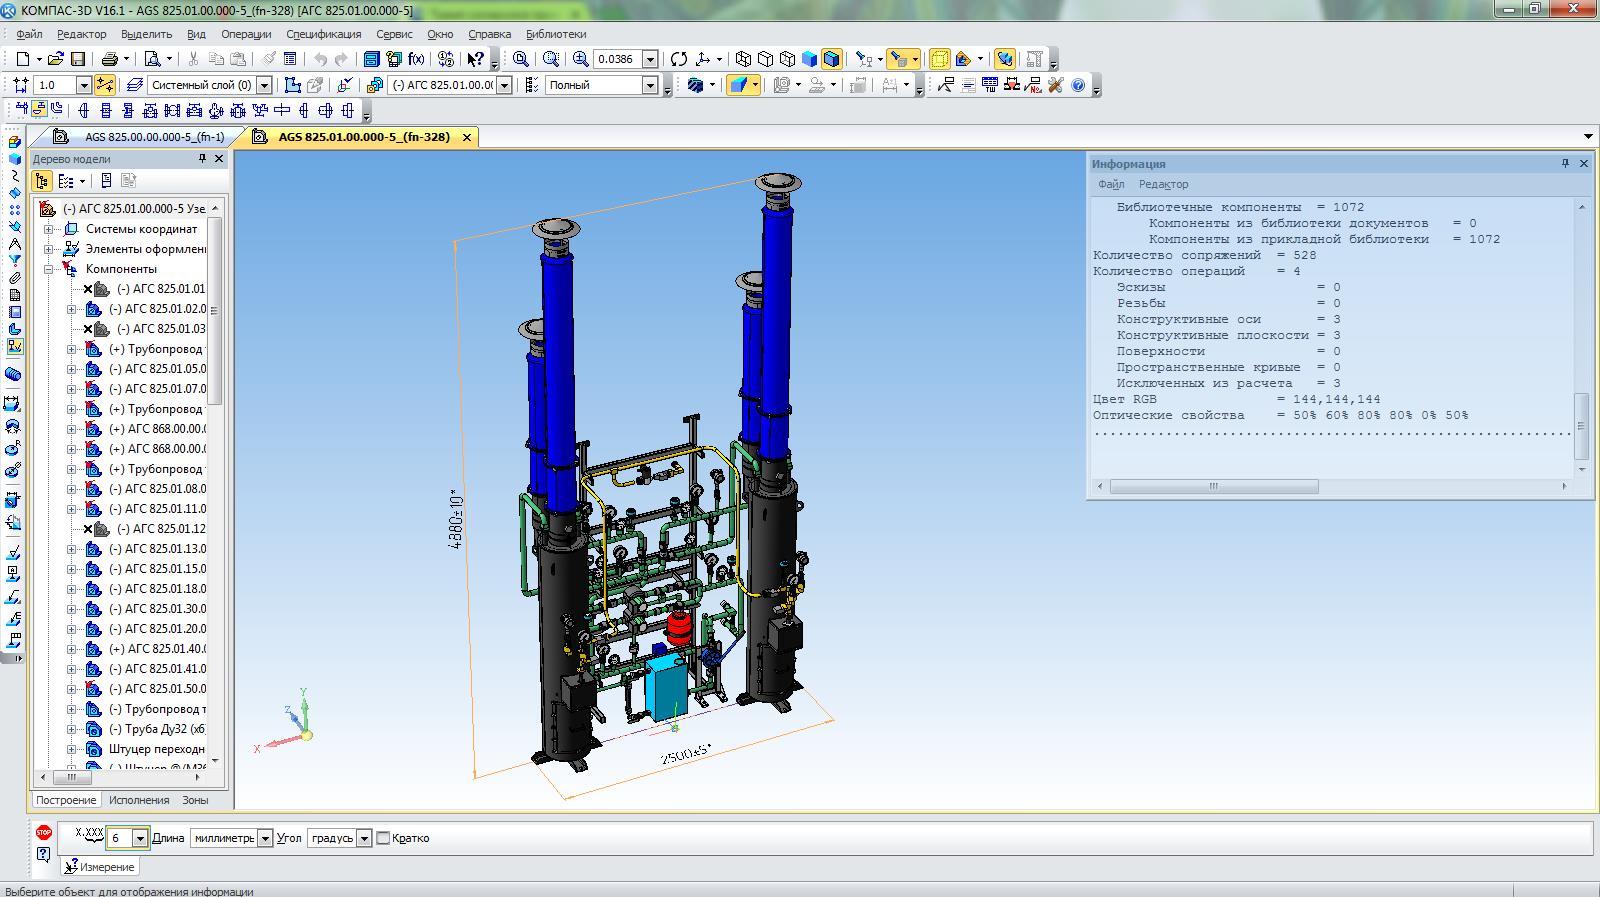Click the zoom scale value field
1600x897 pixels.
click(616, 59)
